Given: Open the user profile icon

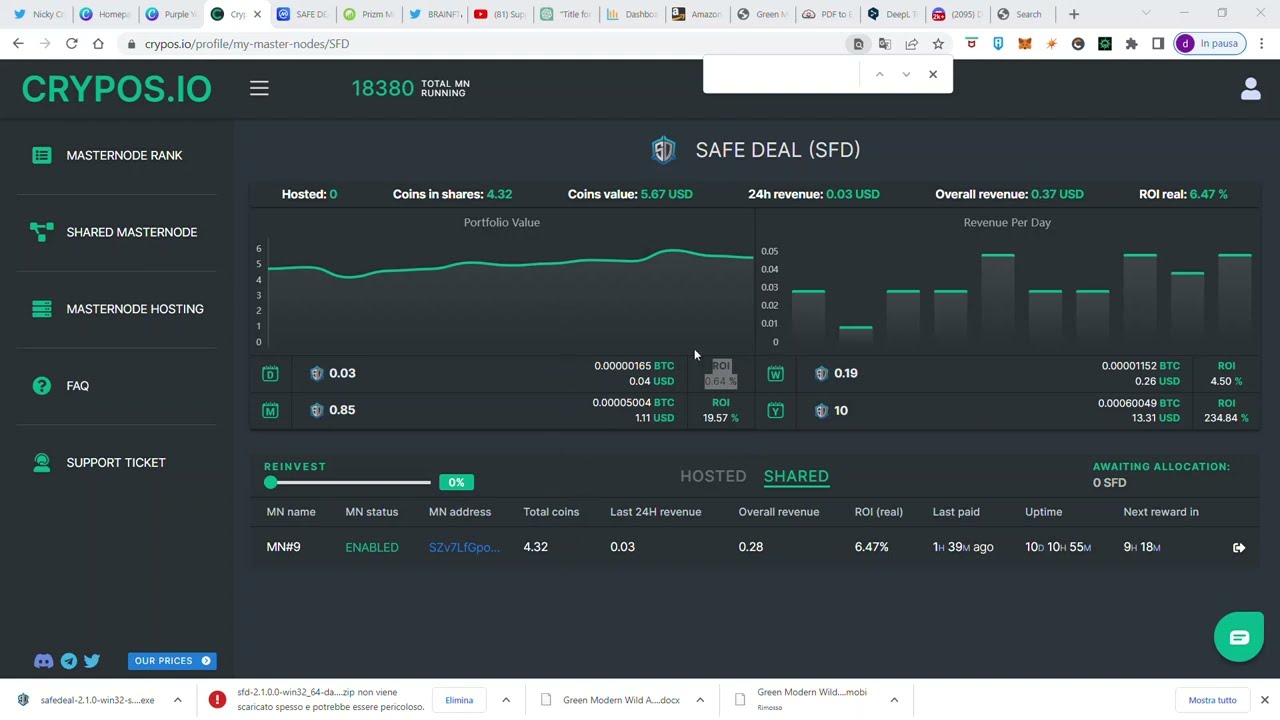Looking at the screenshot, I should point(1250,89).
